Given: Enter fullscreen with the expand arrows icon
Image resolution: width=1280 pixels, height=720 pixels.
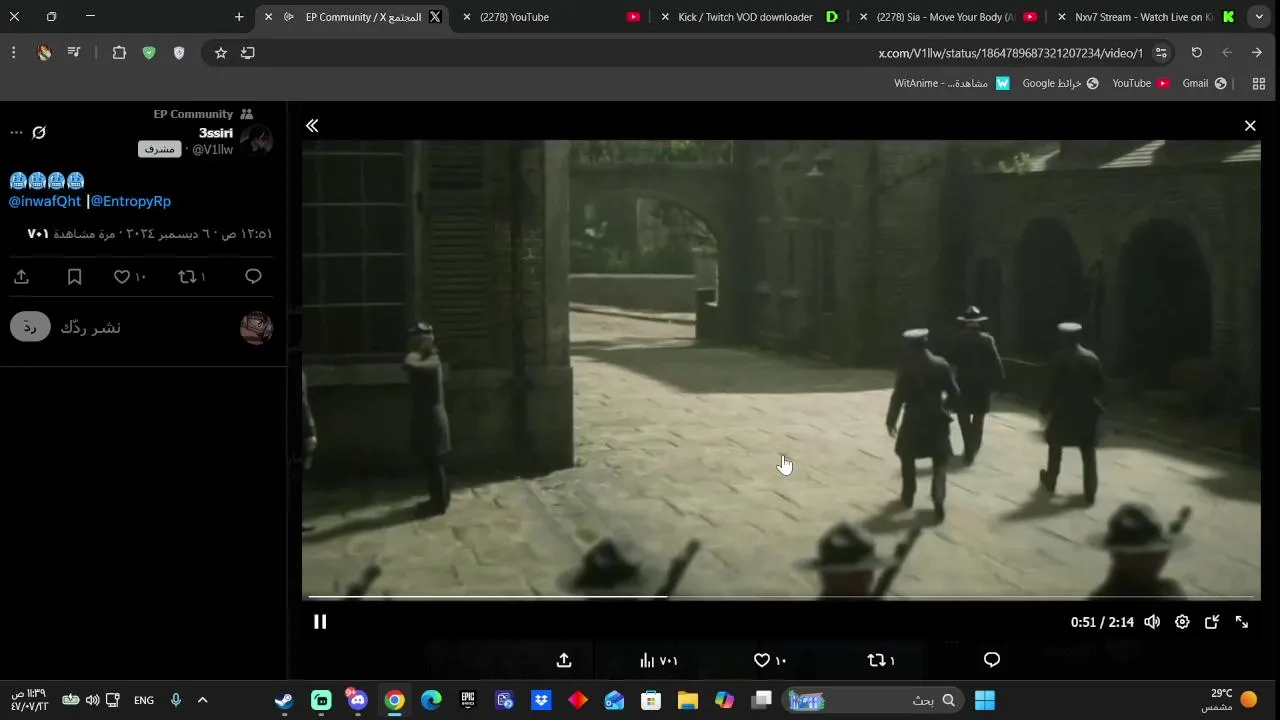Looking at the screenshot, I should pyautogui.click(x=1242, y=622).
